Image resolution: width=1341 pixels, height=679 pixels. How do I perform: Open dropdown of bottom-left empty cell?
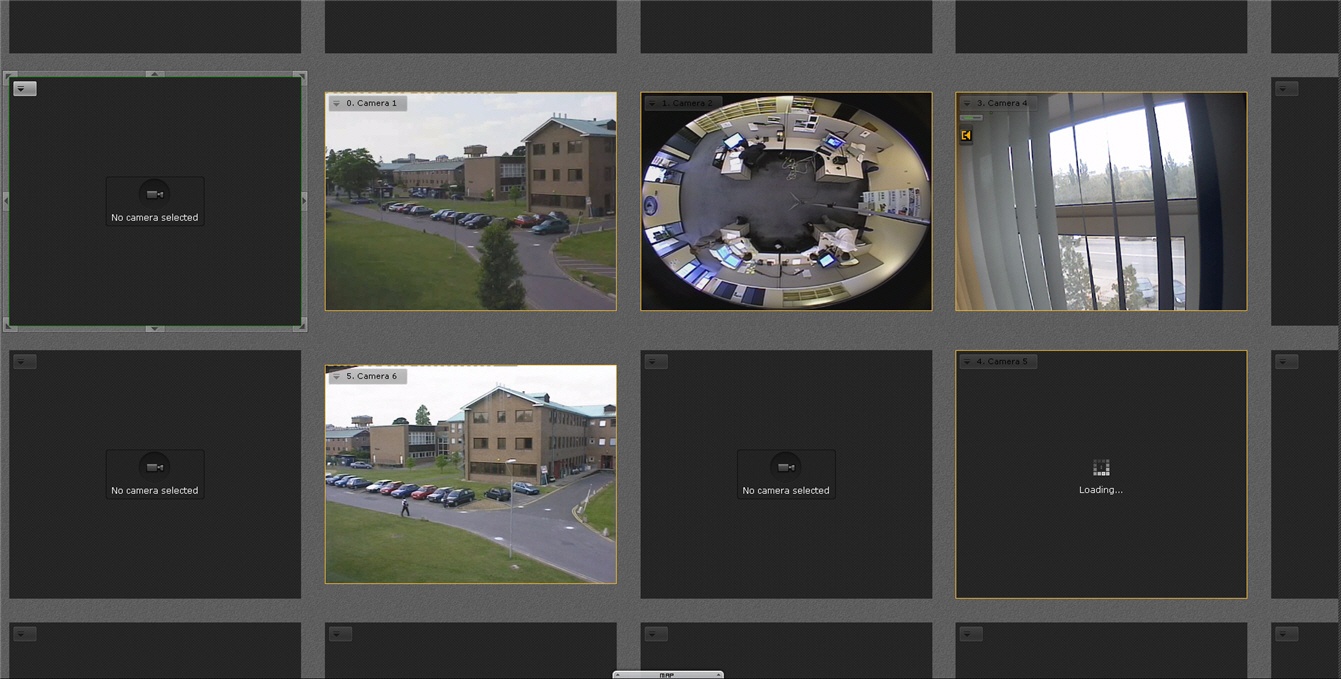point(25,633)
